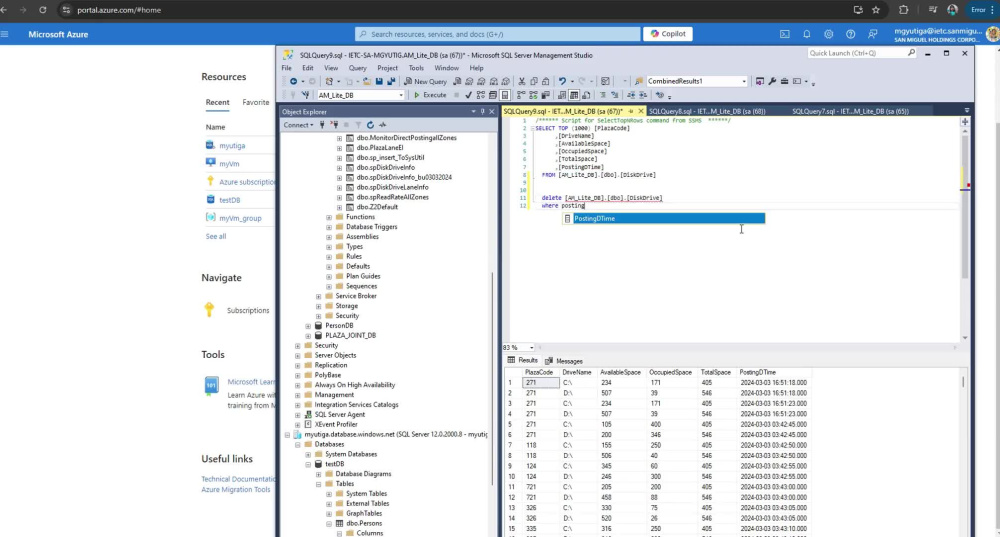Click the browser extensions puzzle icon

[x=903, y=10]
